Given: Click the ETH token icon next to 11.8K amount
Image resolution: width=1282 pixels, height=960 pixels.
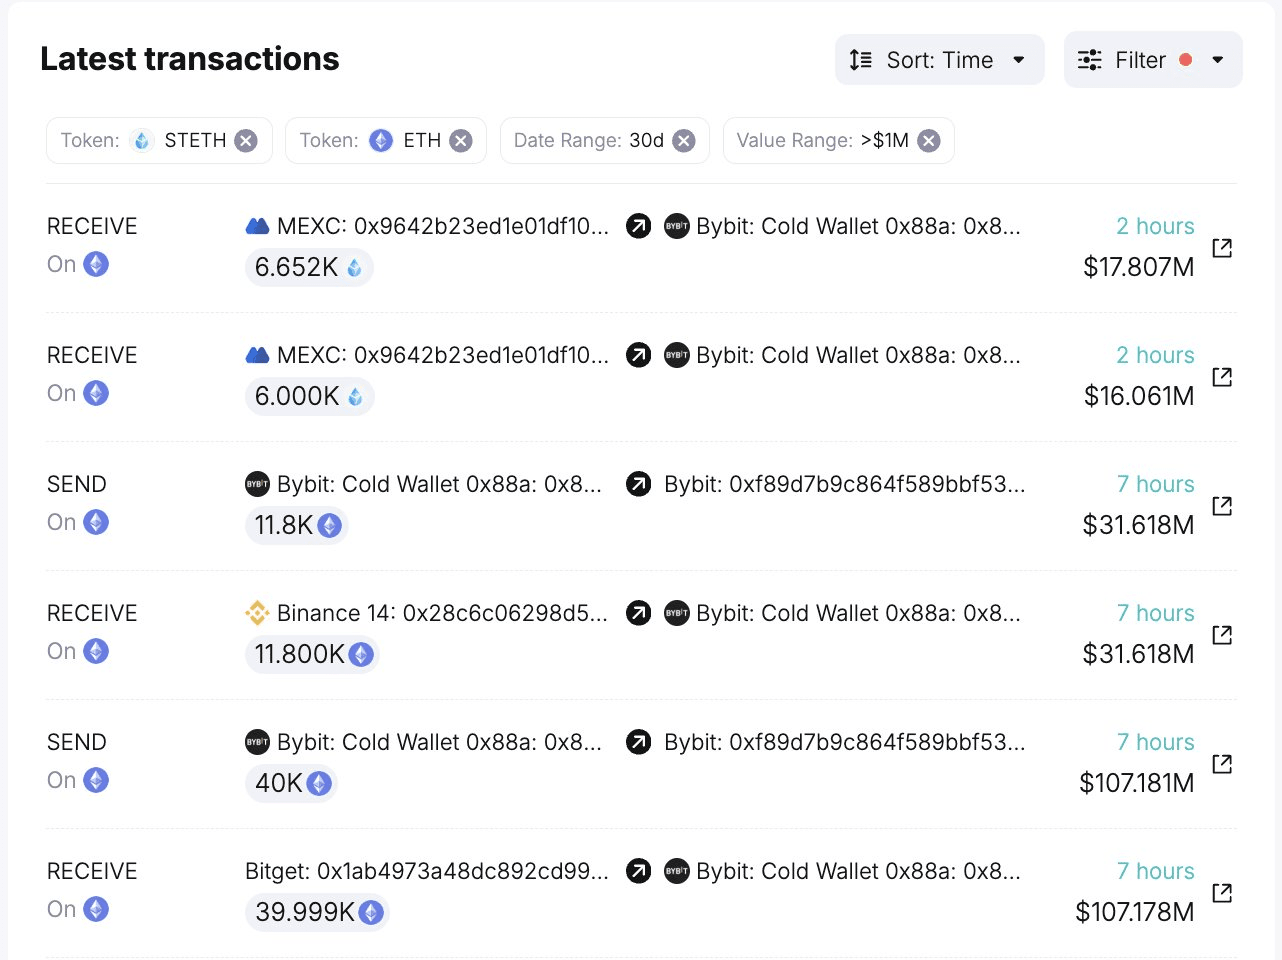Looking at the screenshot, I should 329,526.
